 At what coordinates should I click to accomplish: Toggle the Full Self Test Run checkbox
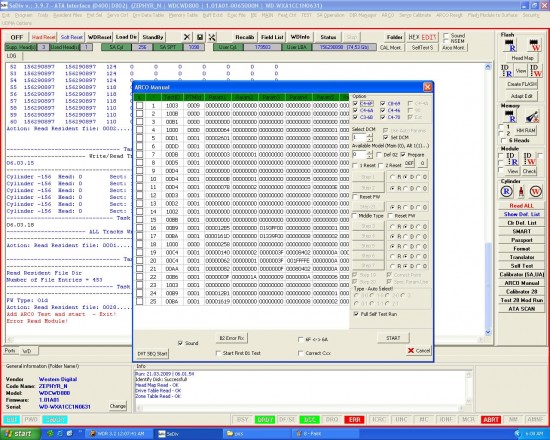(x=356, y=314)
